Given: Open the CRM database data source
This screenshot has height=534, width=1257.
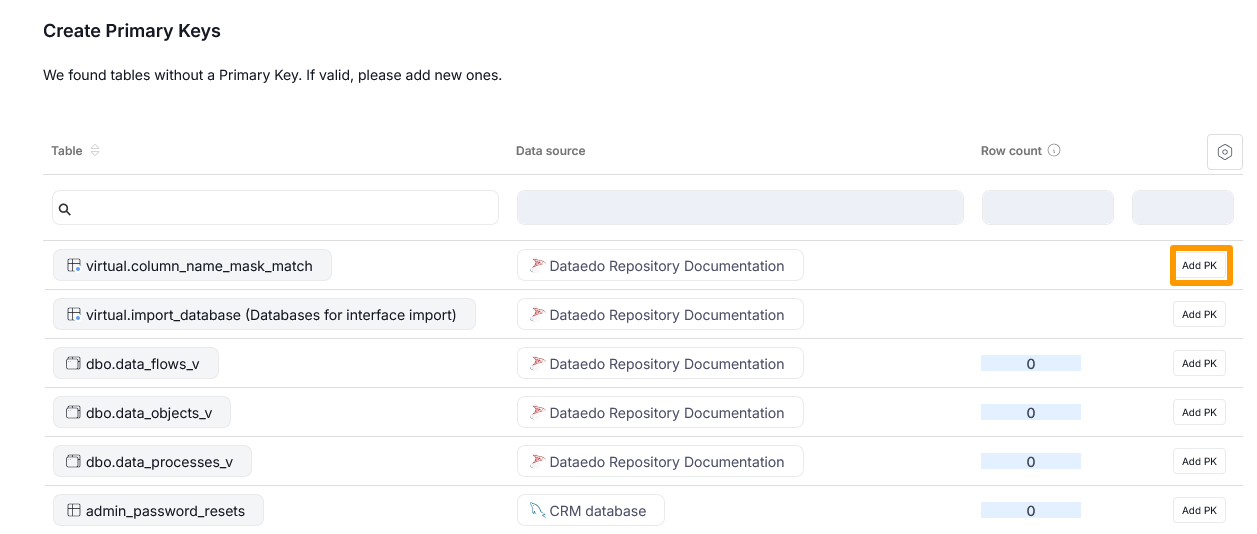Looking at the screenshot, I should click(x=597, y=511).
